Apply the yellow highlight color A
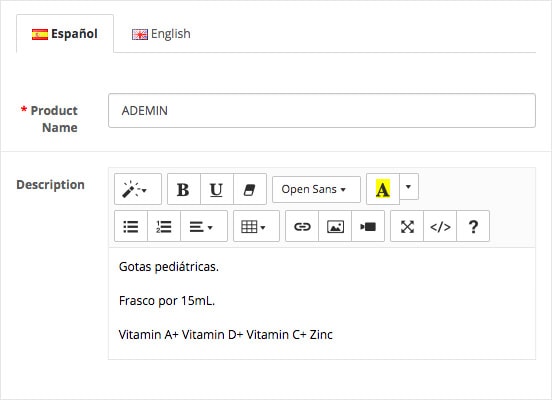This screenshot has height=400, width=552. 383,189
